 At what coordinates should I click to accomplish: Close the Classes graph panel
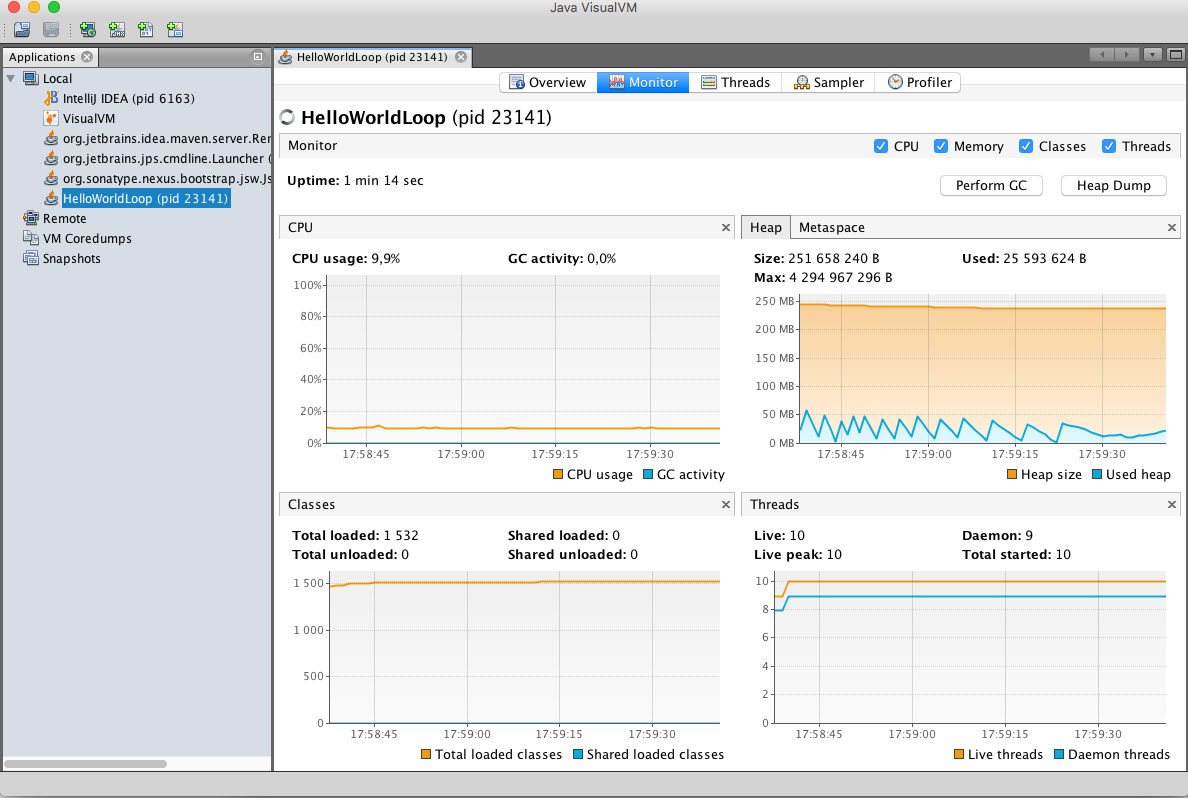[726, 505]
